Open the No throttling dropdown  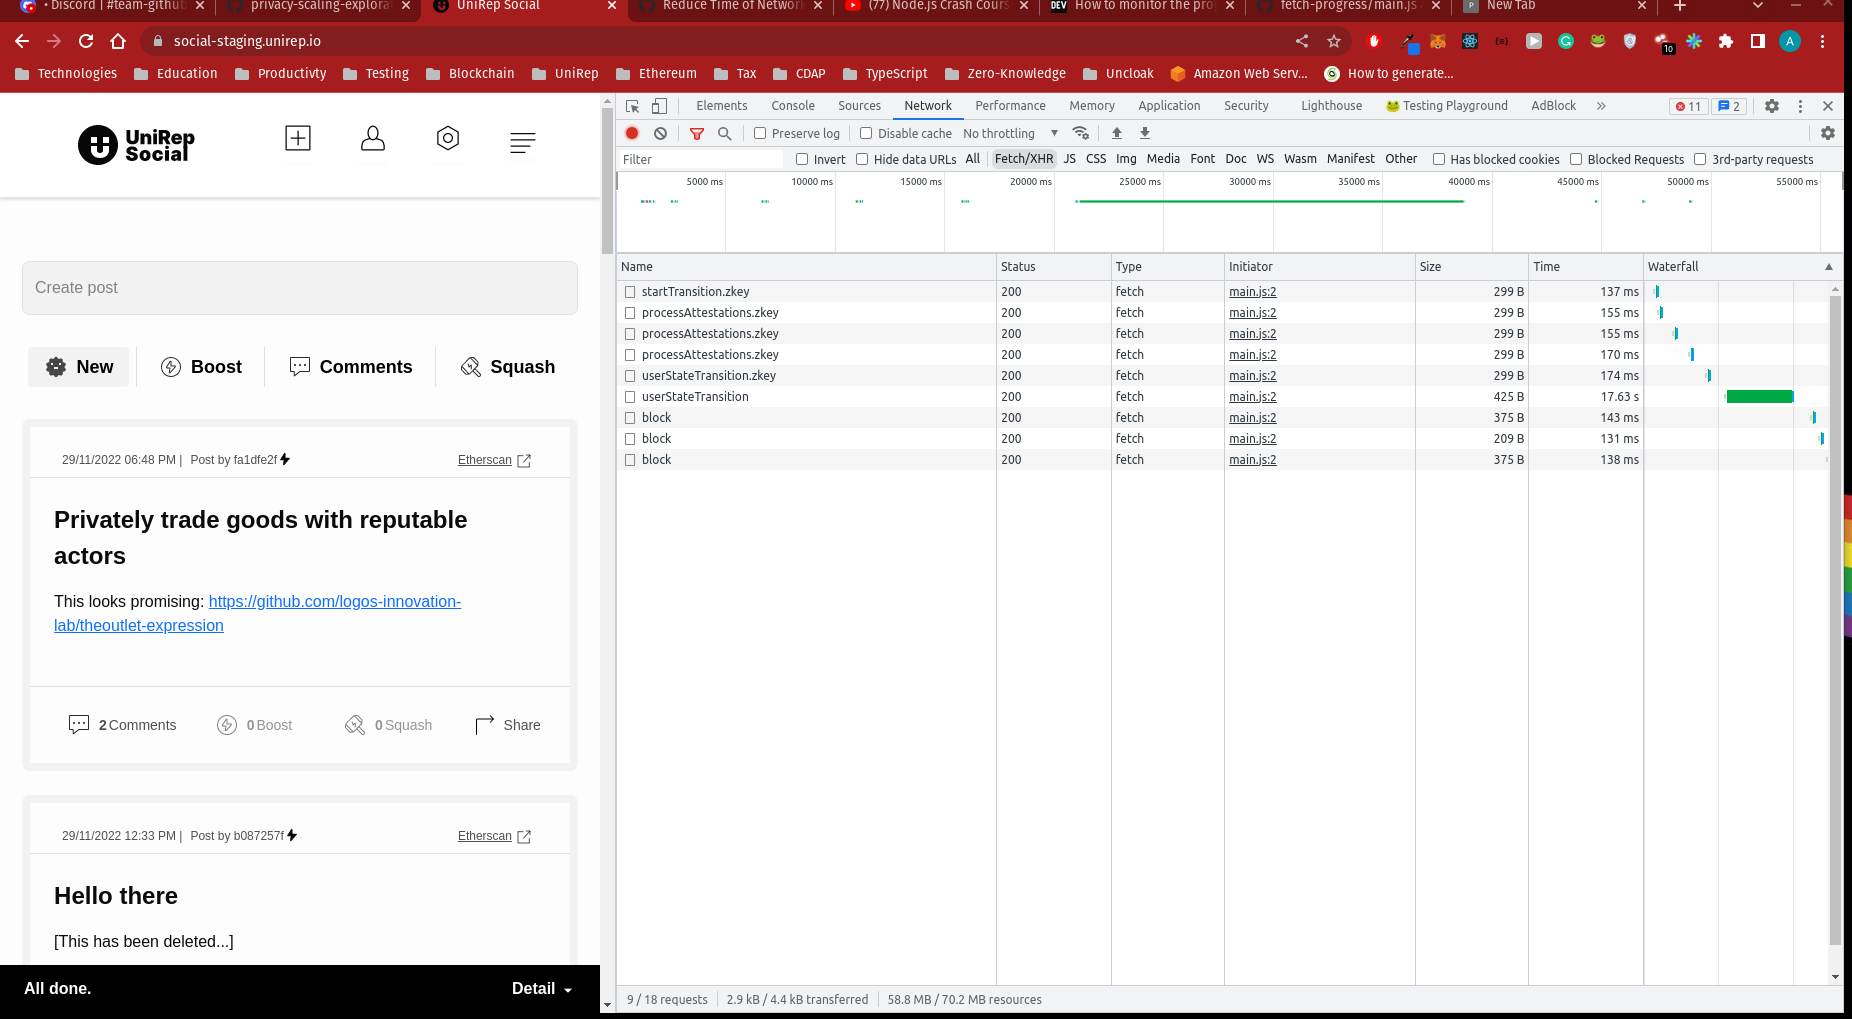(x=1008, y=132)
